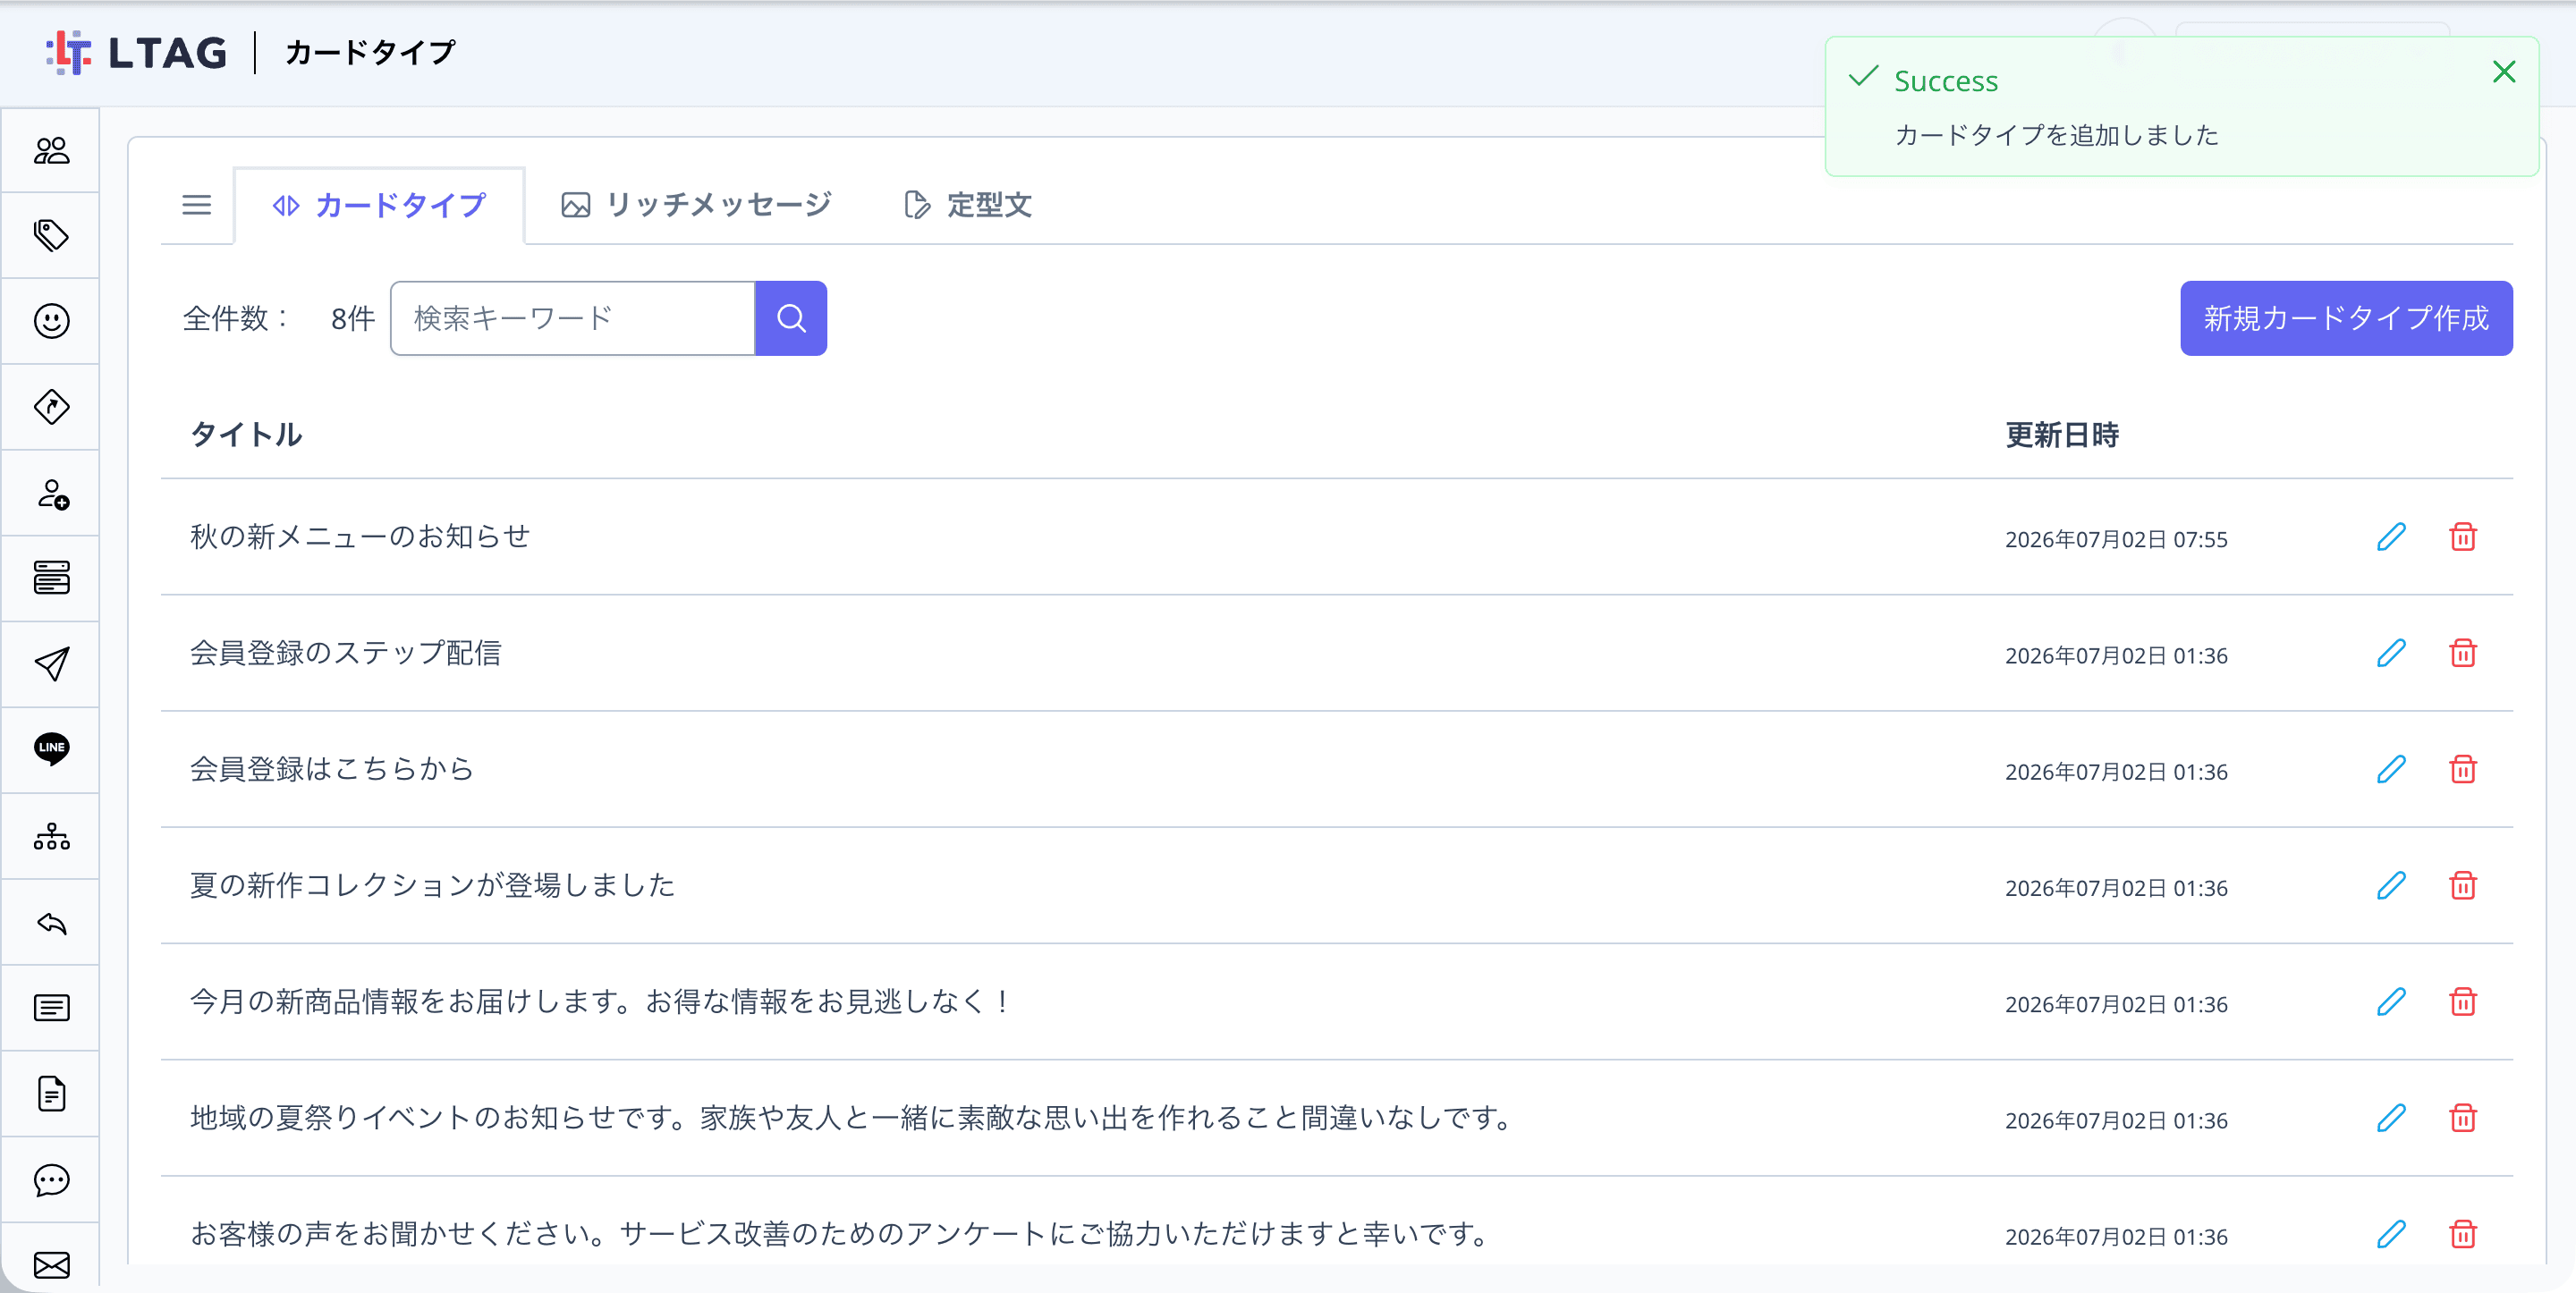Click the envelope mail sidebar icon
This screenshot has height=1293, width=2576.
point(51,1265)
